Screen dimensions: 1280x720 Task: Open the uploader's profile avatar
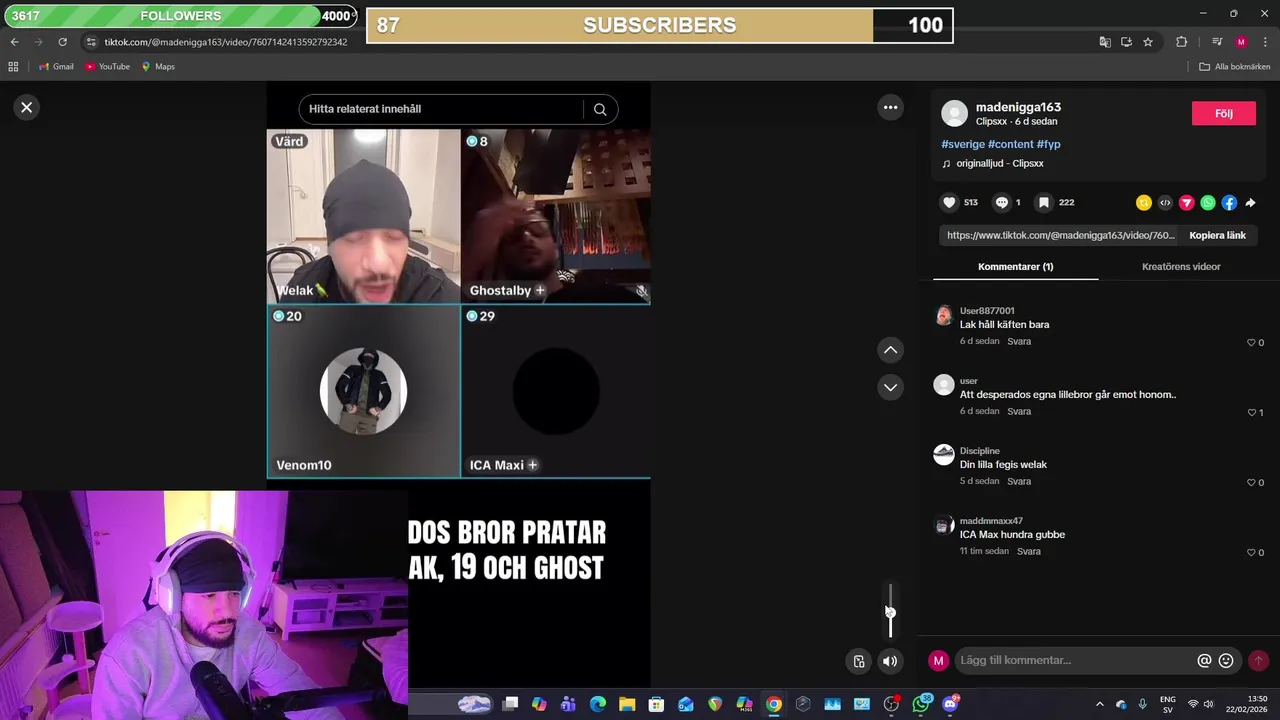(955, 113)
